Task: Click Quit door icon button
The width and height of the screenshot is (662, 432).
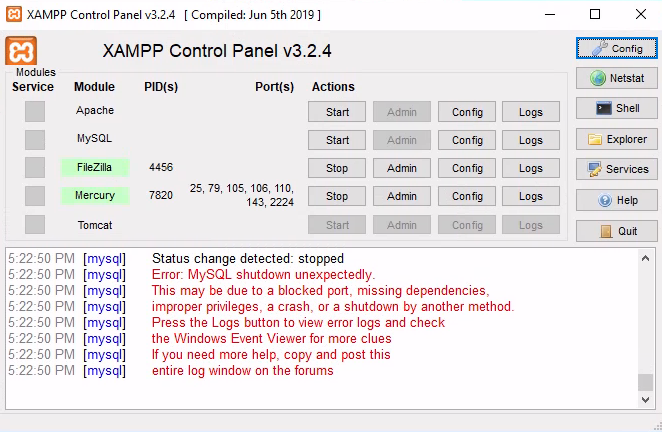Action: tap(616, 231)
